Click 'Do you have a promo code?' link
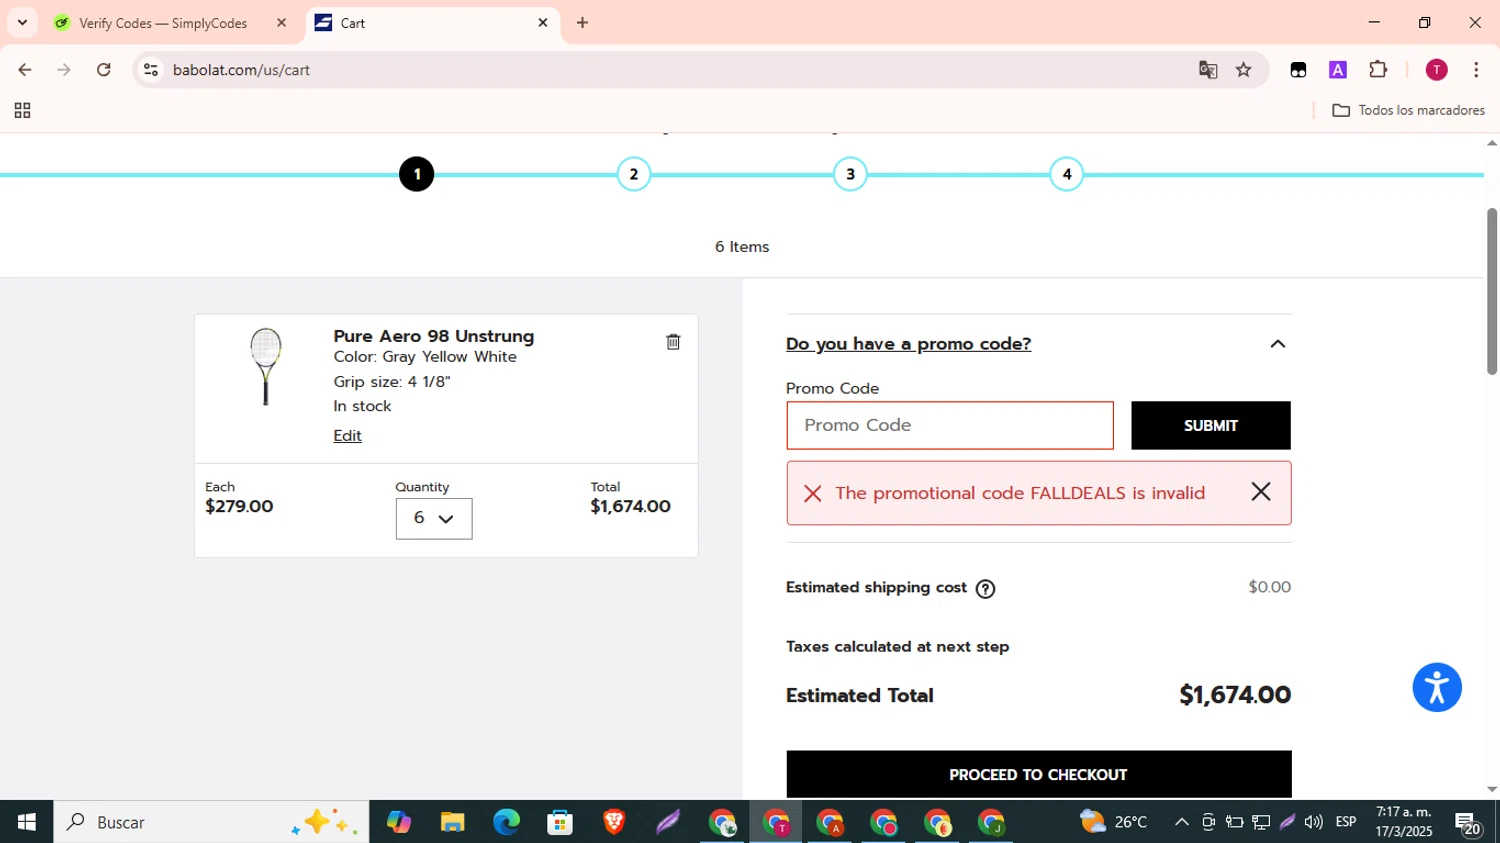1500x843 pixels. coord(908,344)
